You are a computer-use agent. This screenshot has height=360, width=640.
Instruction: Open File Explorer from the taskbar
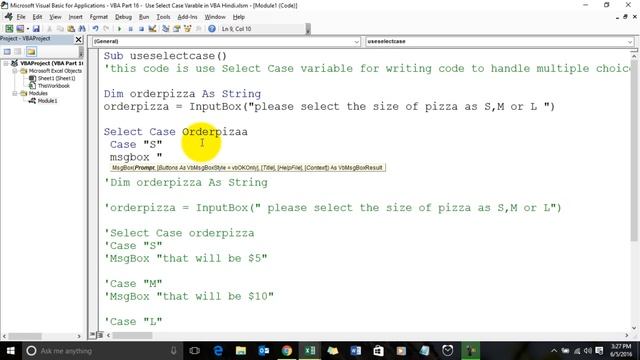click(x=241, y=351)
